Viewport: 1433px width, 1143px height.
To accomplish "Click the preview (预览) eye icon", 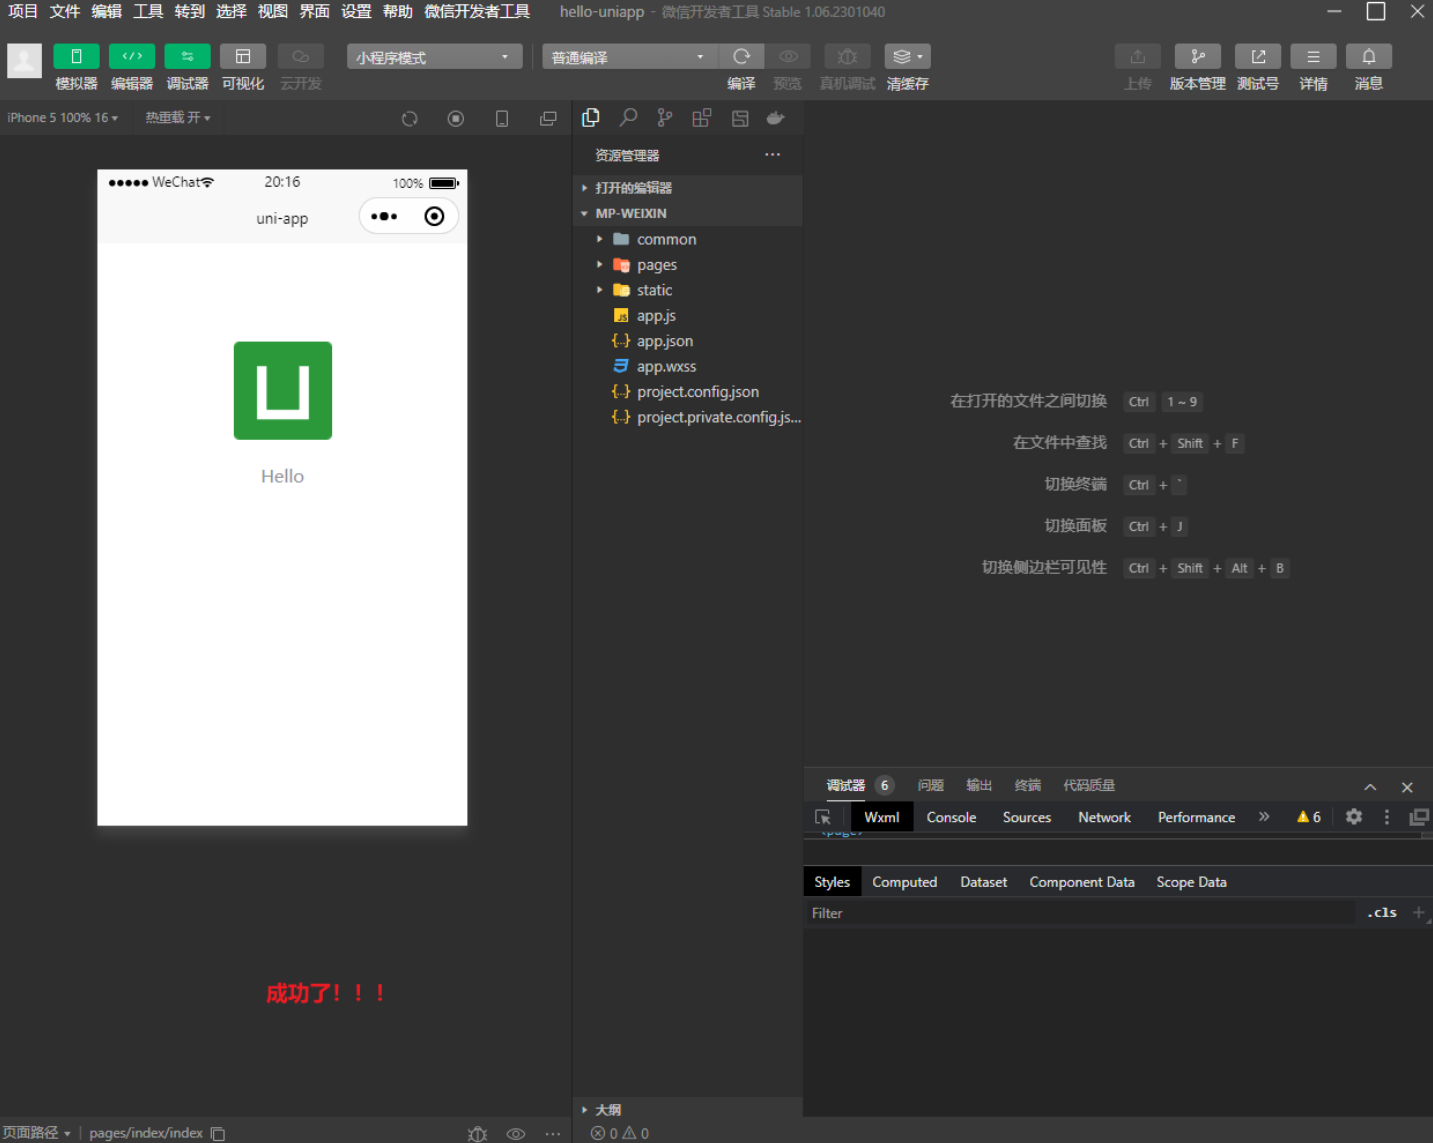I will click(x=788, y=57).
